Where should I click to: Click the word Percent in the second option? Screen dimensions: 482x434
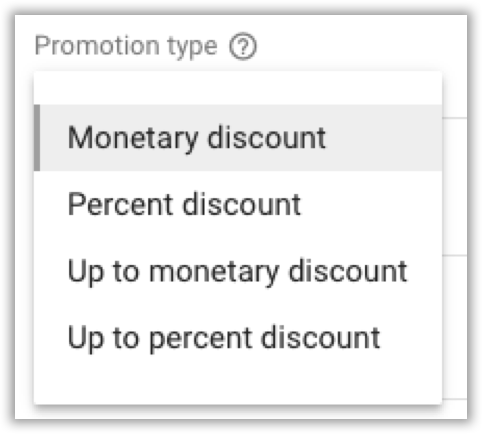pyautogui.click(x=120, y=204)
